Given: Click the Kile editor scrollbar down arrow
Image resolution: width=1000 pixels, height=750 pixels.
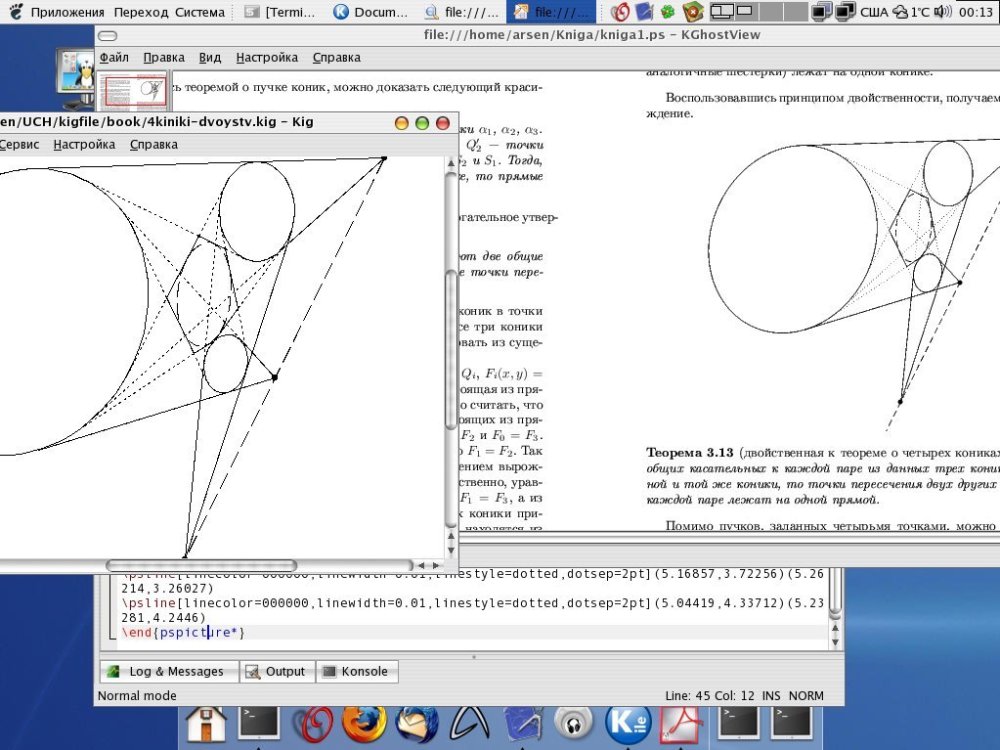Looking at the screenshot, I should 835,642.
